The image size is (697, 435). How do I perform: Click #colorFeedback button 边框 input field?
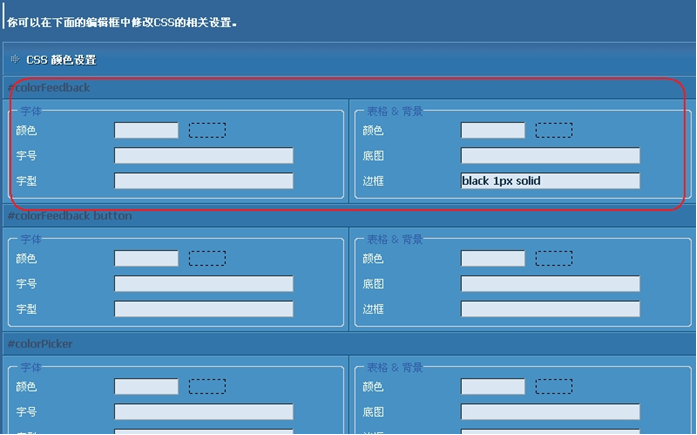pyautogui.click(x=550, y=309)
